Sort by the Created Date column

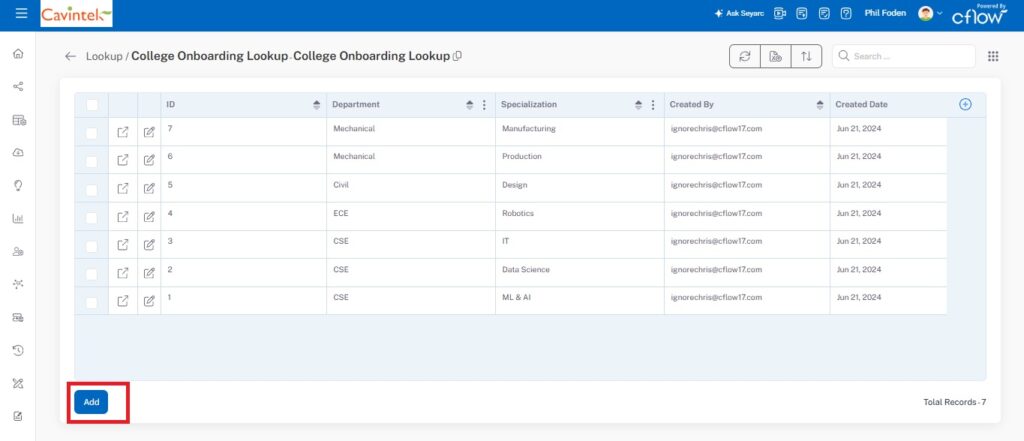coord(861,104)
